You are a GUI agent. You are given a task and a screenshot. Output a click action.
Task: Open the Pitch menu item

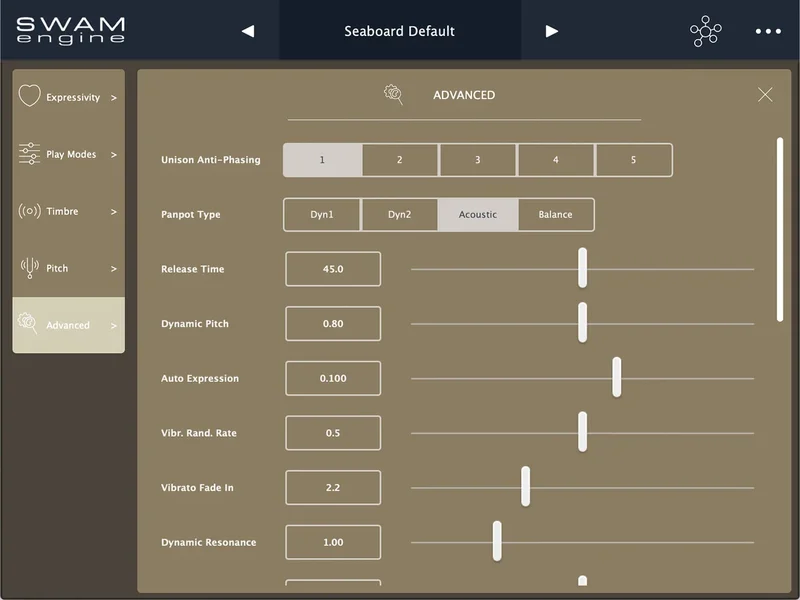click(68, 268)
